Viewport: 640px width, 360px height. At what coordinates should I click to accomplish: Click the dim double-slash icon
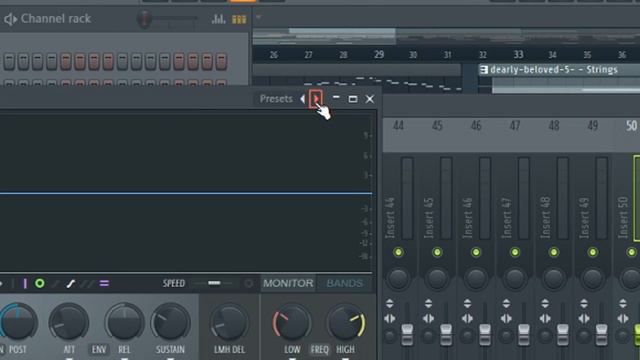[87, 283]
